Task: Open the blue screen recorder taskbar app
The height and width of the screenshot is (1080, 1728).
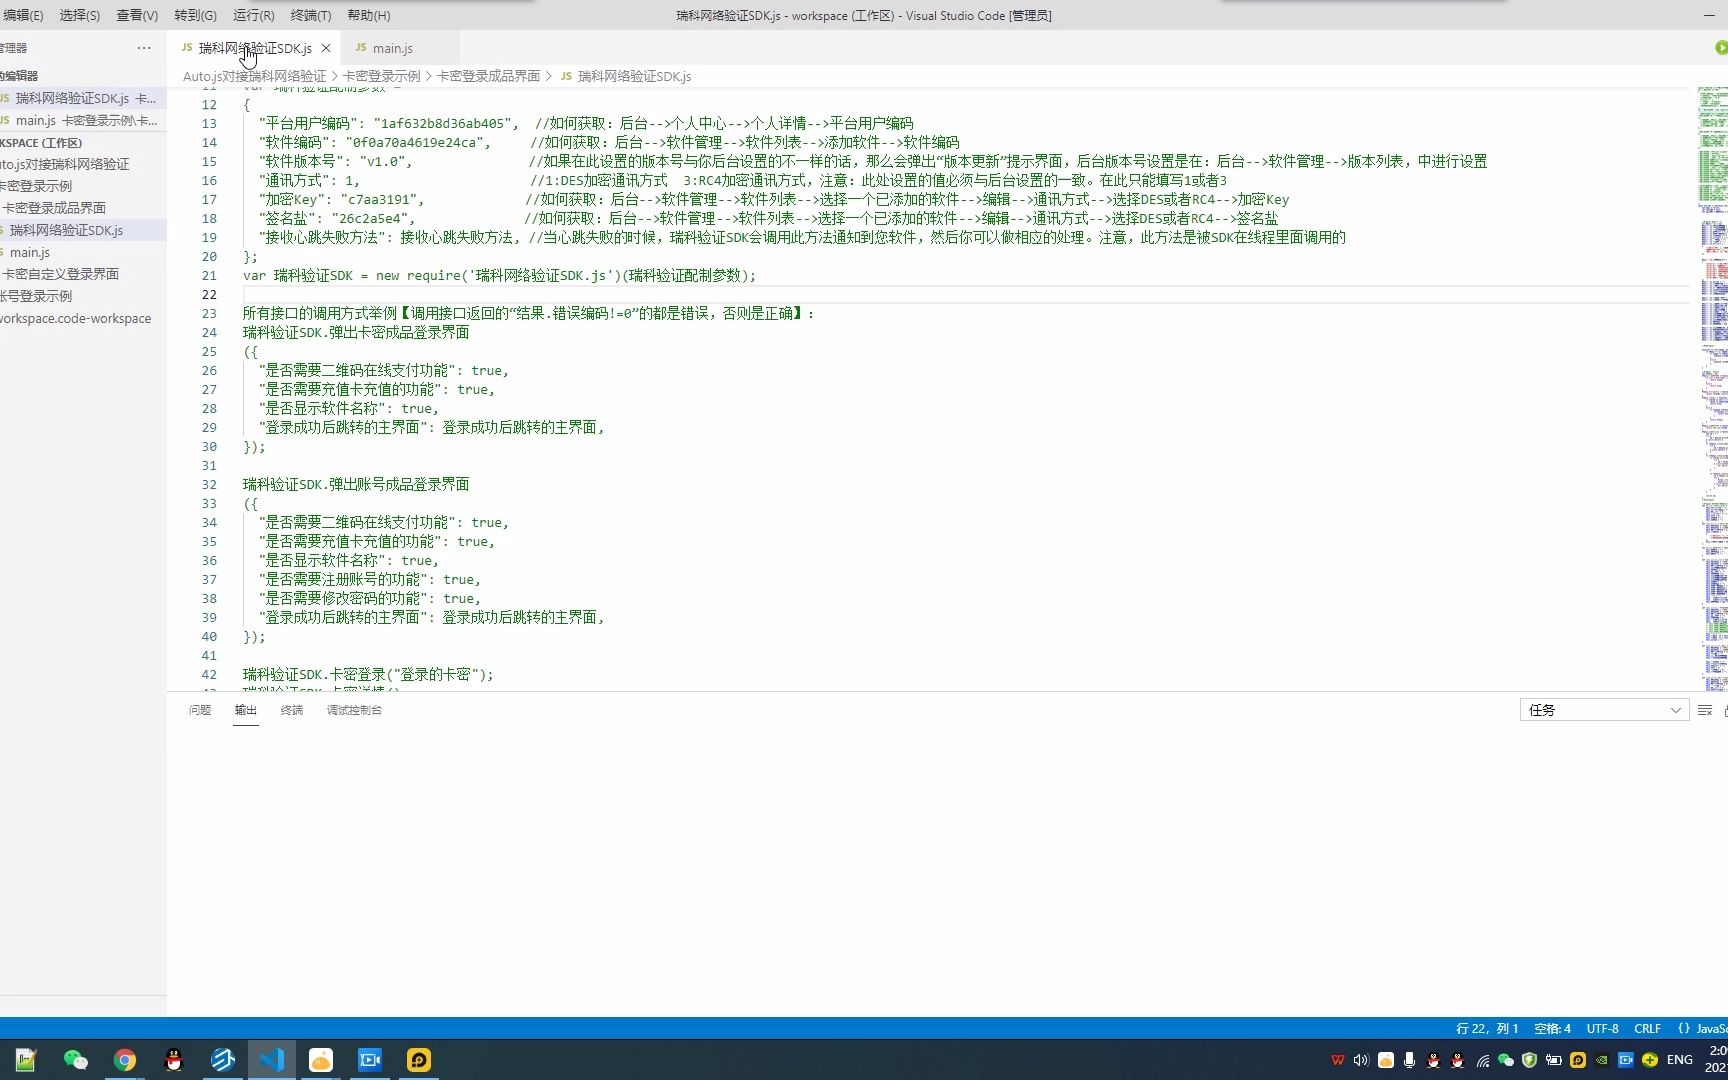Action: [369, 1060]
